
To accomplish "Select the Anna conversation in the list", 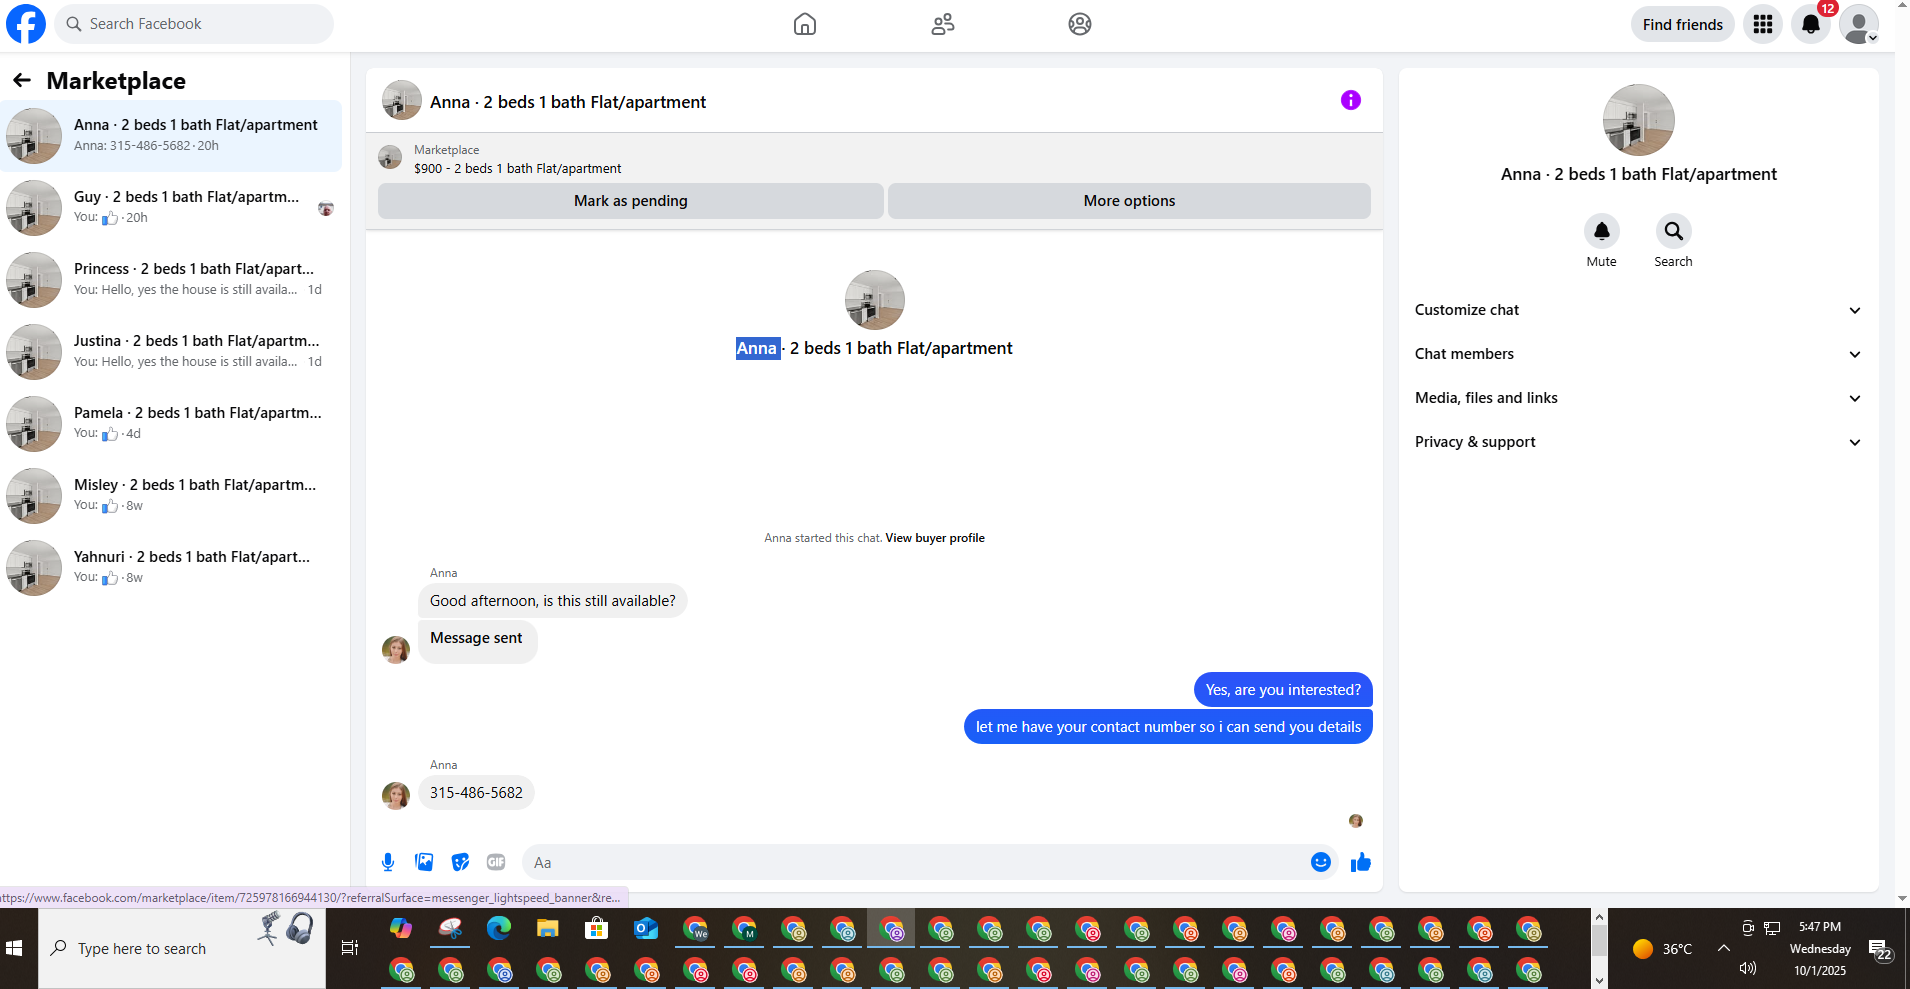I will pyautogui.click(x=171, y=136).
